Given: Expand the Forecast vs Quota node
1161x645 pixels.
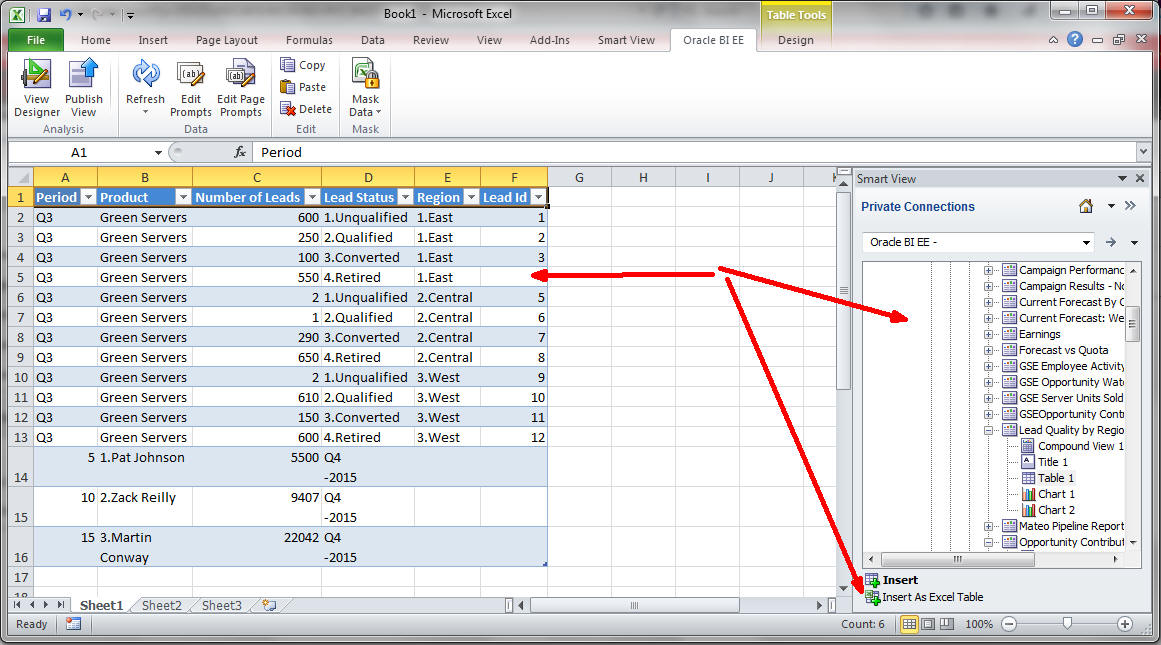Looking at the screenshot, I should coord(988,350).
